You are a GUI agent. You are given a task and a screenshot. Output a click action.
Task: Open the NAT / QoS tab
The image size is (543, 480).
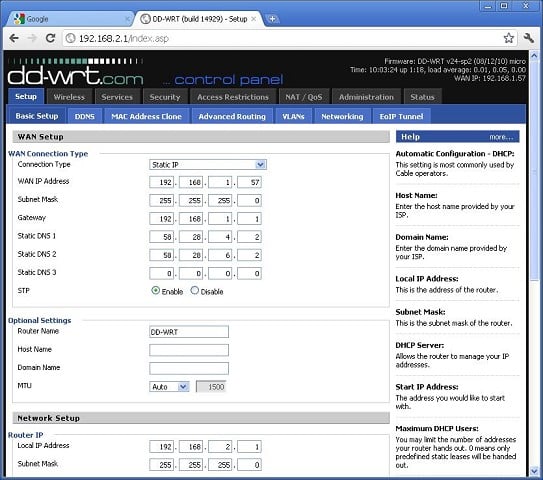pos(304,97)
